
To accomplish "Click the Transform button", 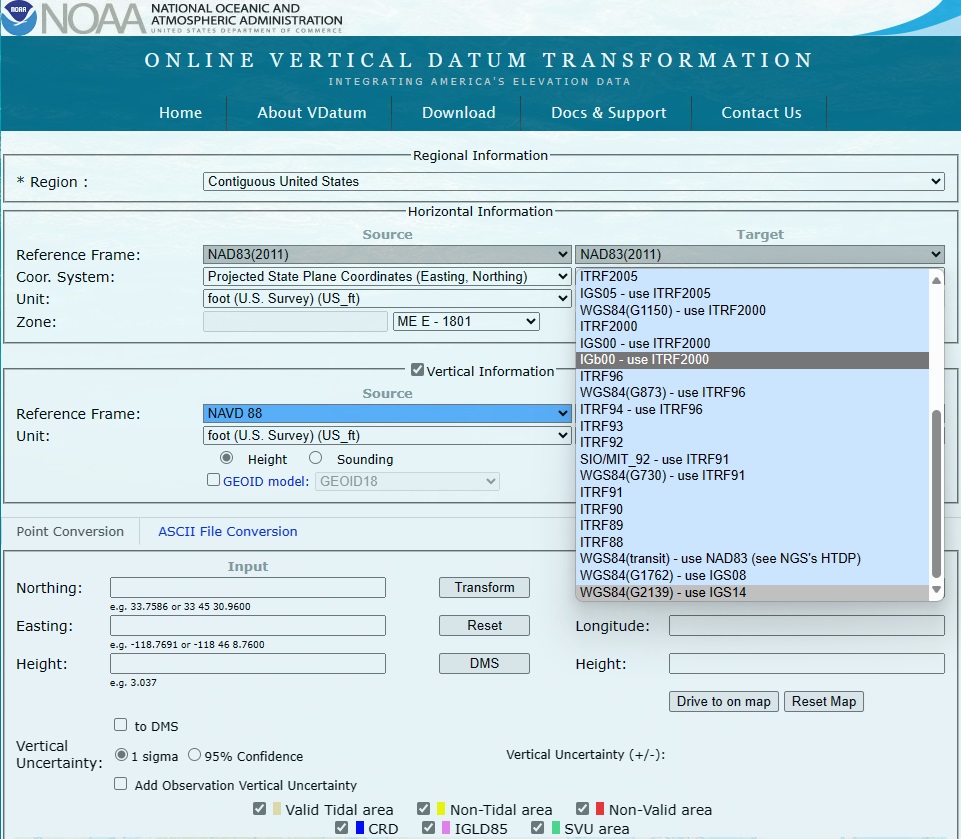I will (x=484, y=587).
